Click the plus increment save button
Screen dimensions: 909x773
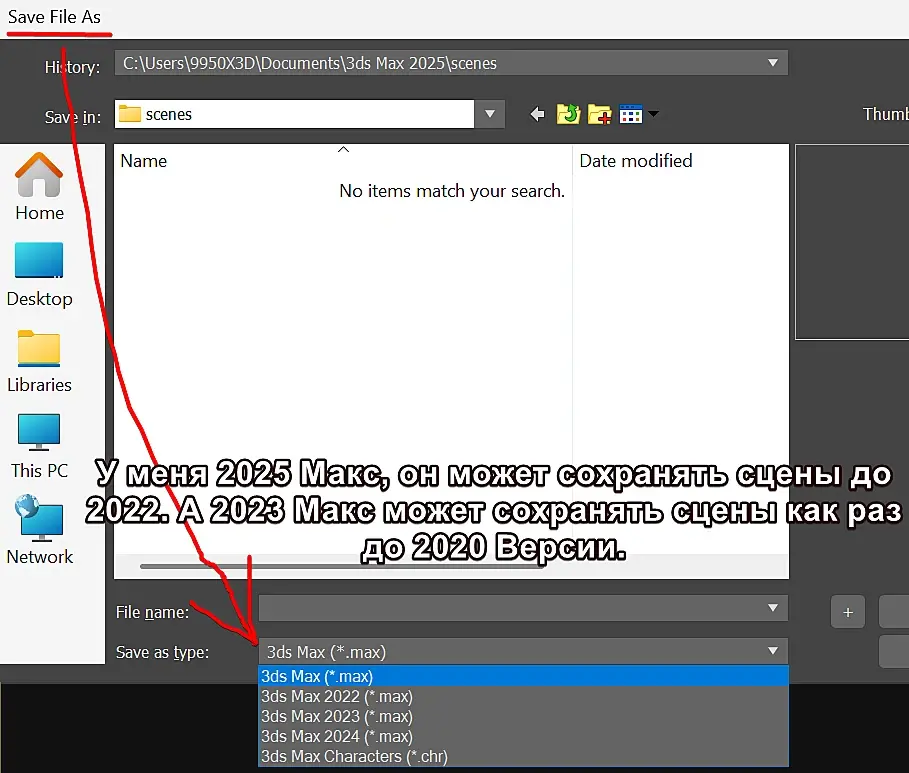coord(848,612)
